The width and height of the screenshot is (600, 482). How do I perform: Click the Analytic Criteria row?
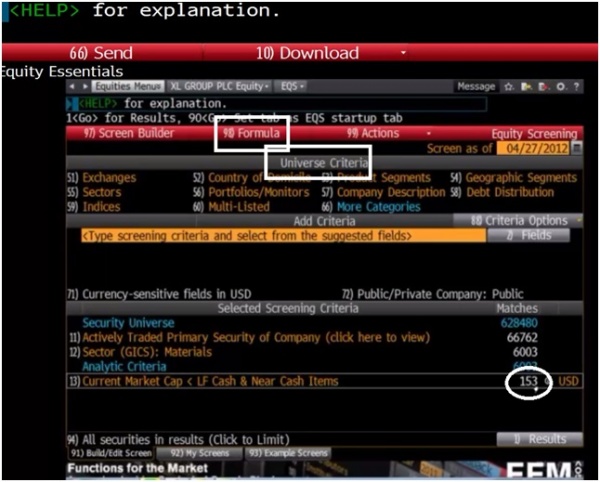pos(124,366)
